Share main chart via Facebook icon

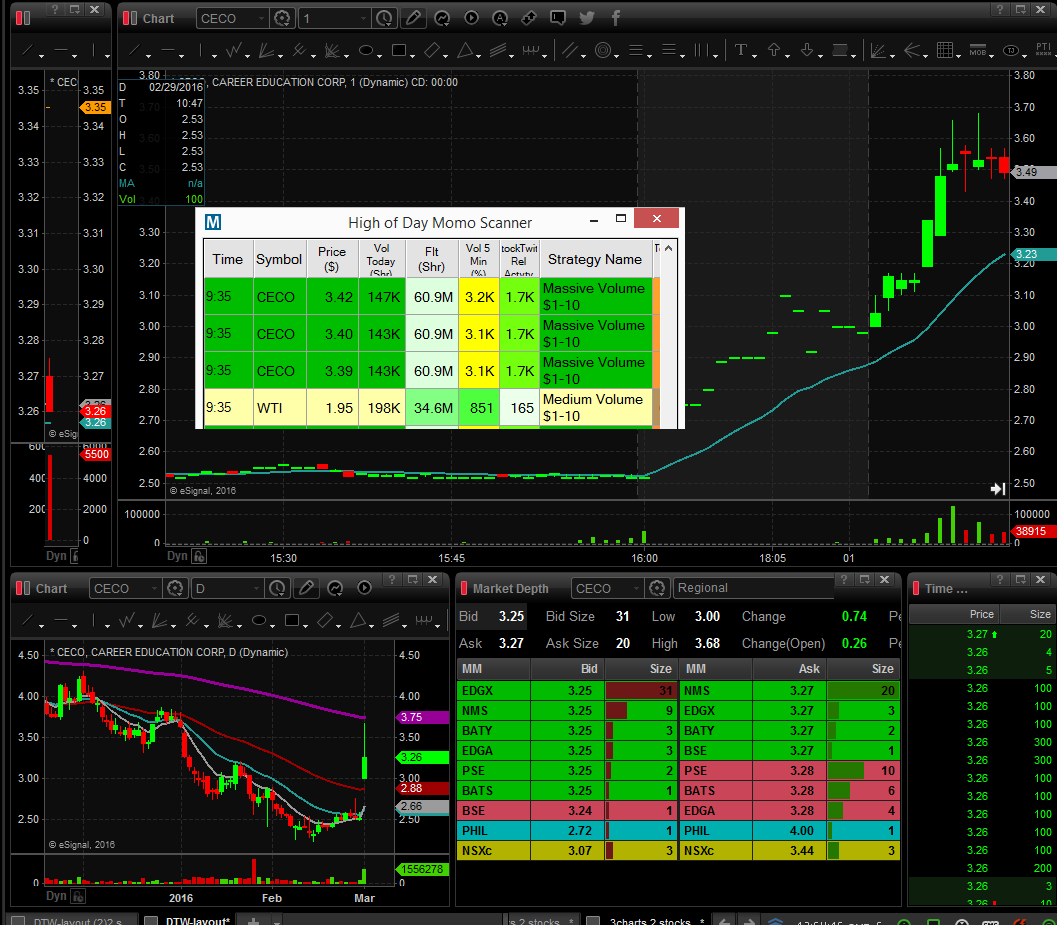pyautogui.click(x=615, y=18)
